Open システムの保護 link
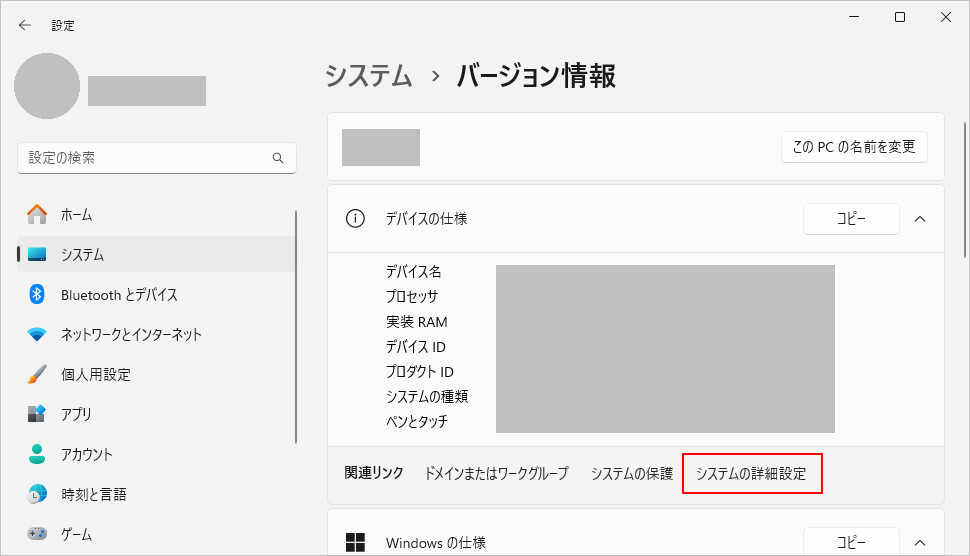This screenshot has height=556, width=970. [x=632, y=473]
